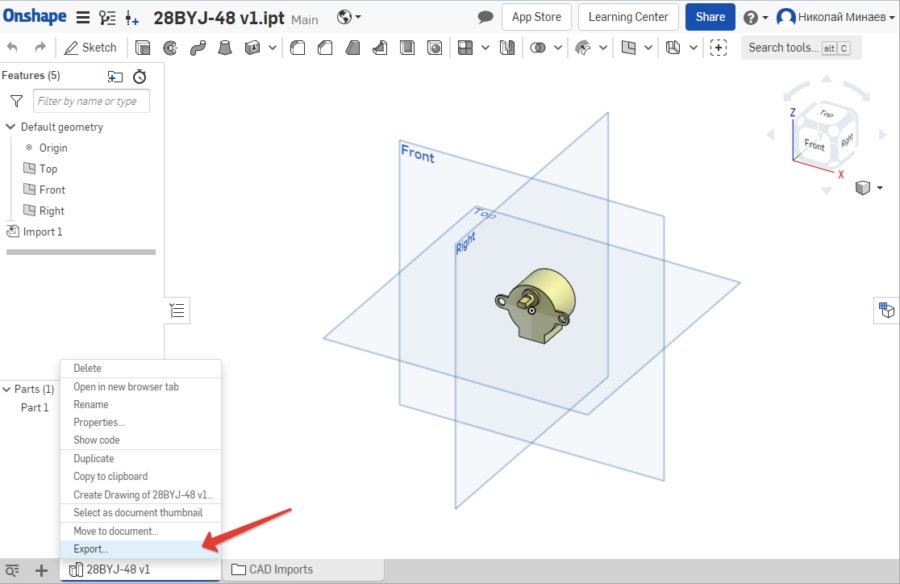Collapse the Parts (1) list
The height and width of the screenshot is (584, 900).
tap(7, 389)
